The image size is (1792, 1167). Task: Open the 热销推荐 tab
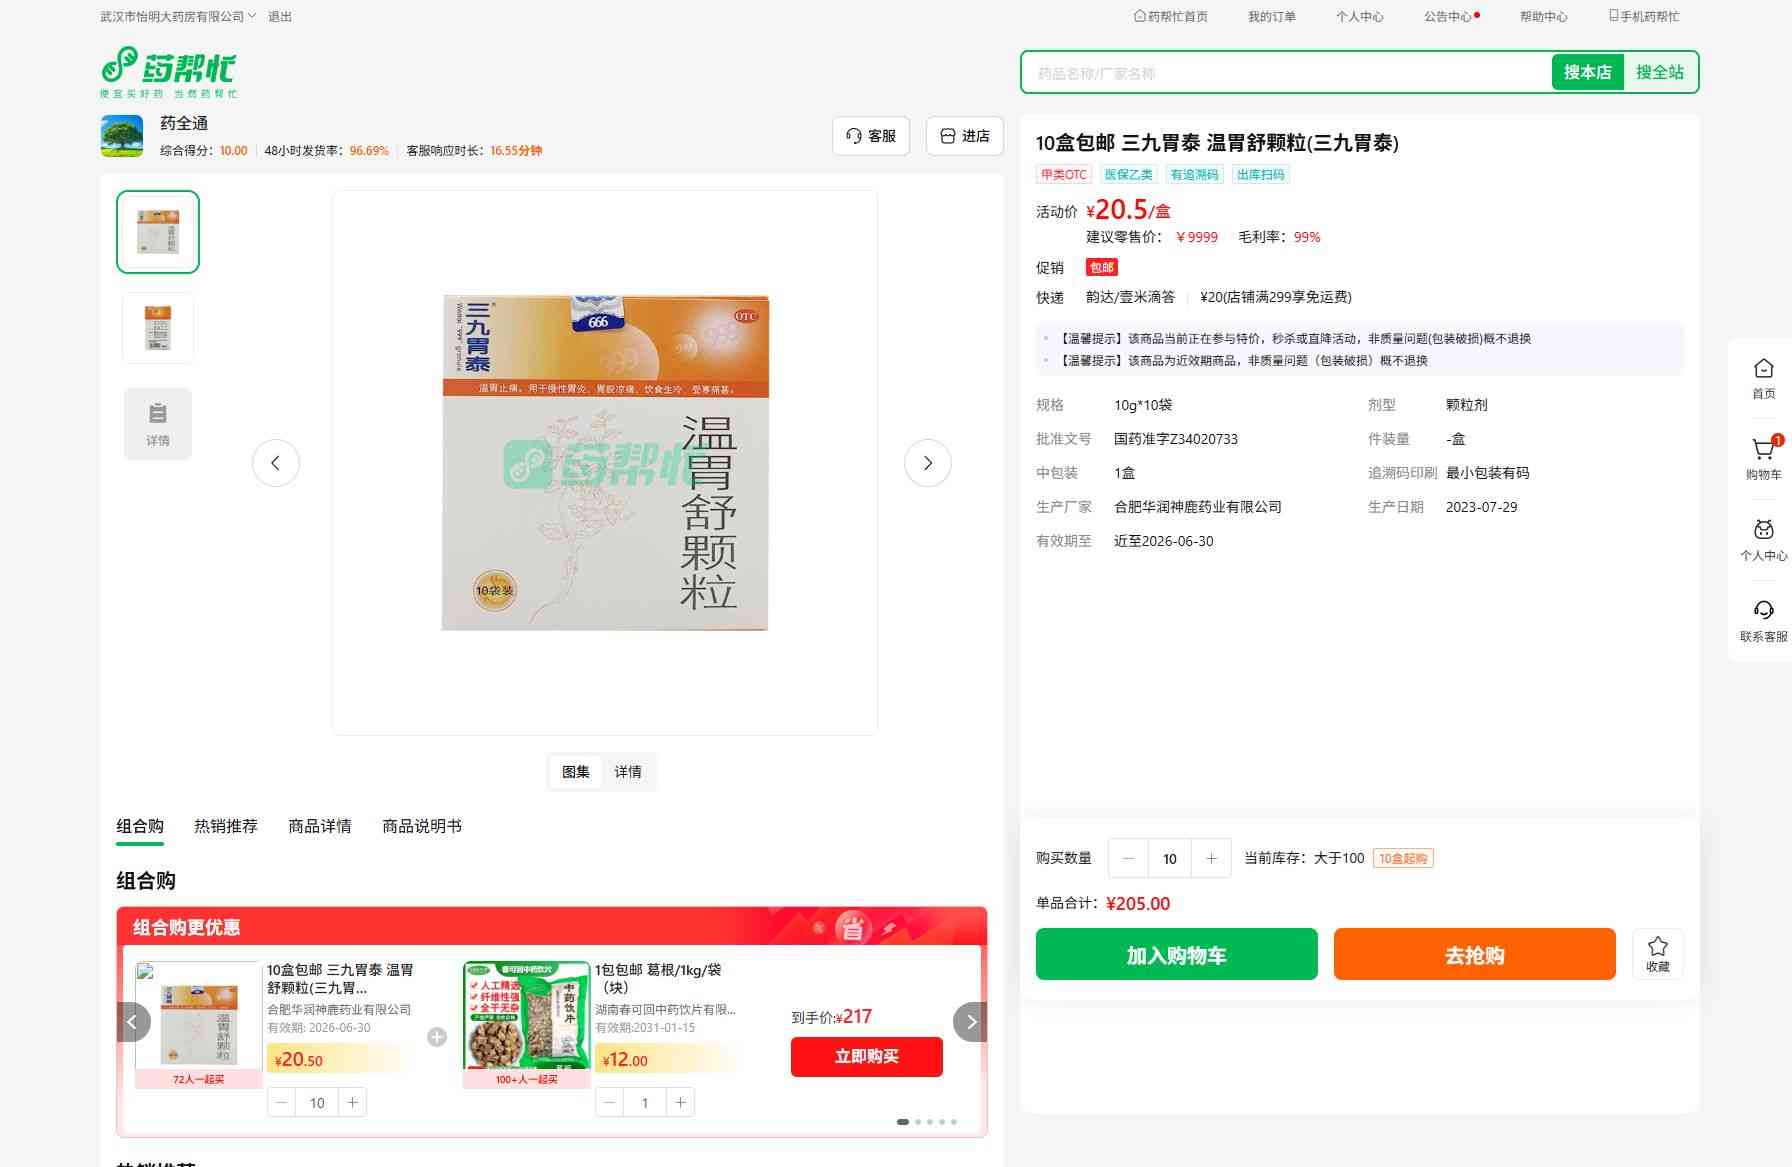point(225,826)
